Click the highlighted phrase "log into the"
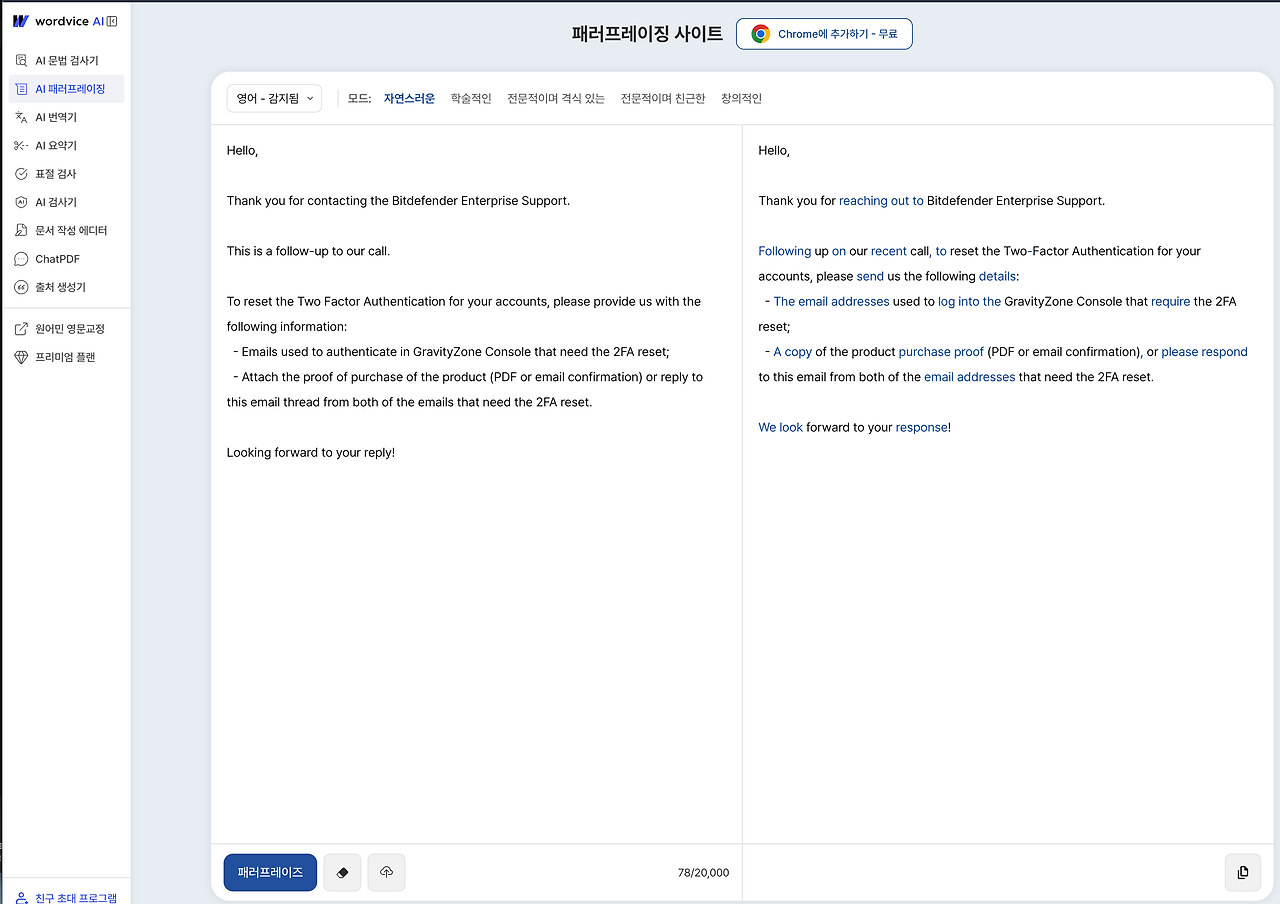The width and height of the screenshot is (1280, 904). click(x=969, y=301)
